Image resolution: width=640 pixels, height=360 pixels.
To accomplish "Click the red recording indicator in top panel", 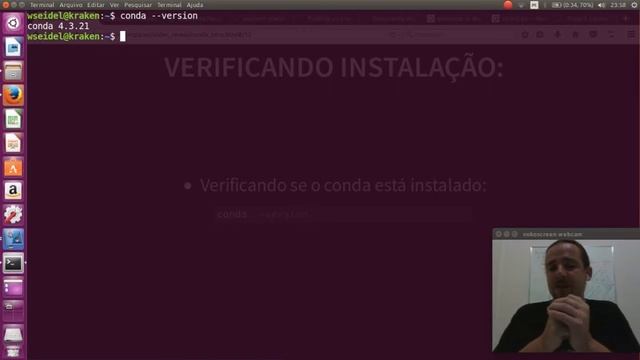I will [508, 5].
